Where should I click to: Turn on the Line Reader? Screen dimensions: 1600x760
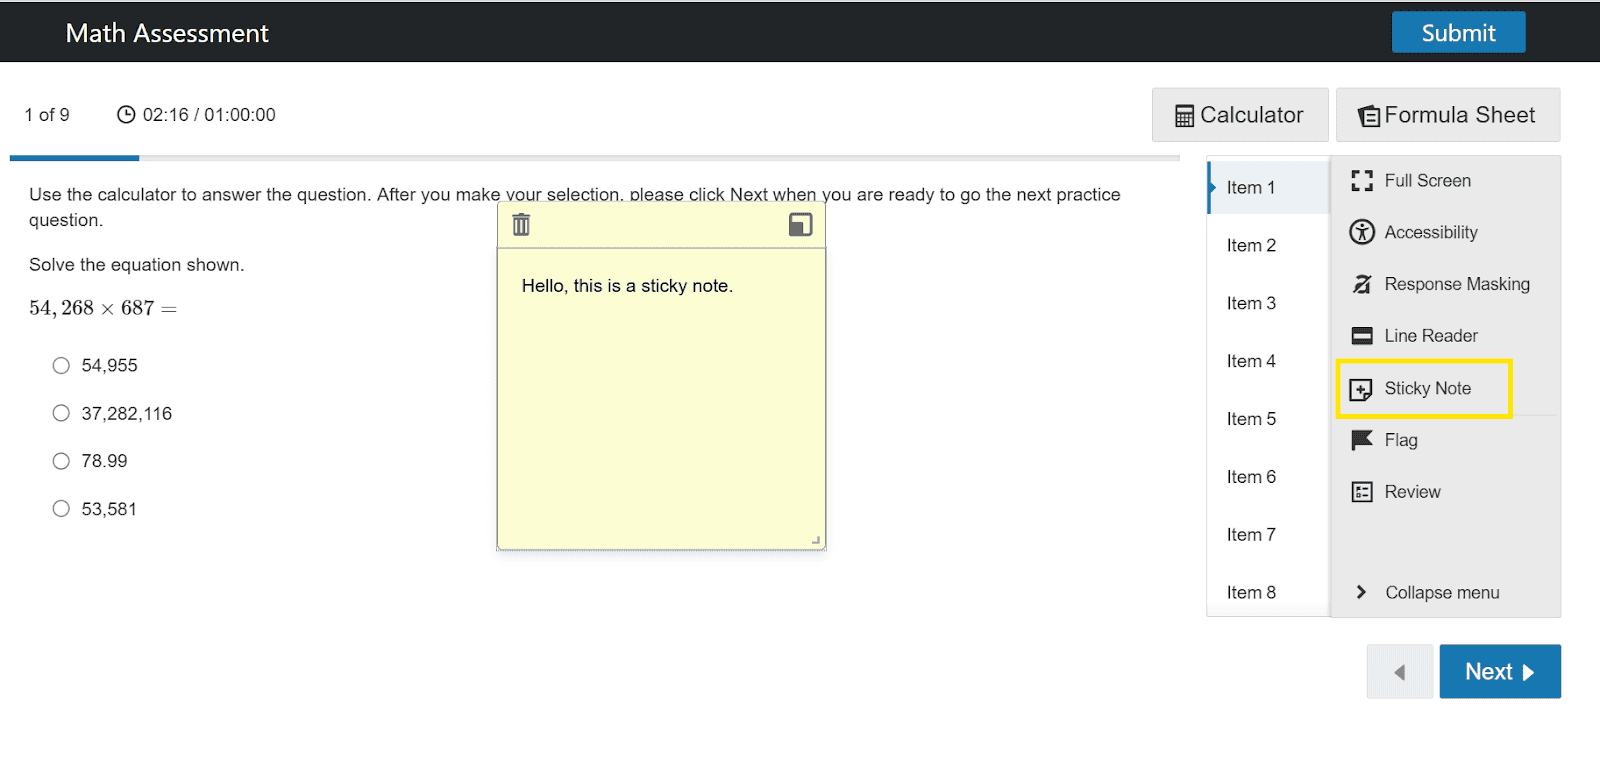(1429, 337)
